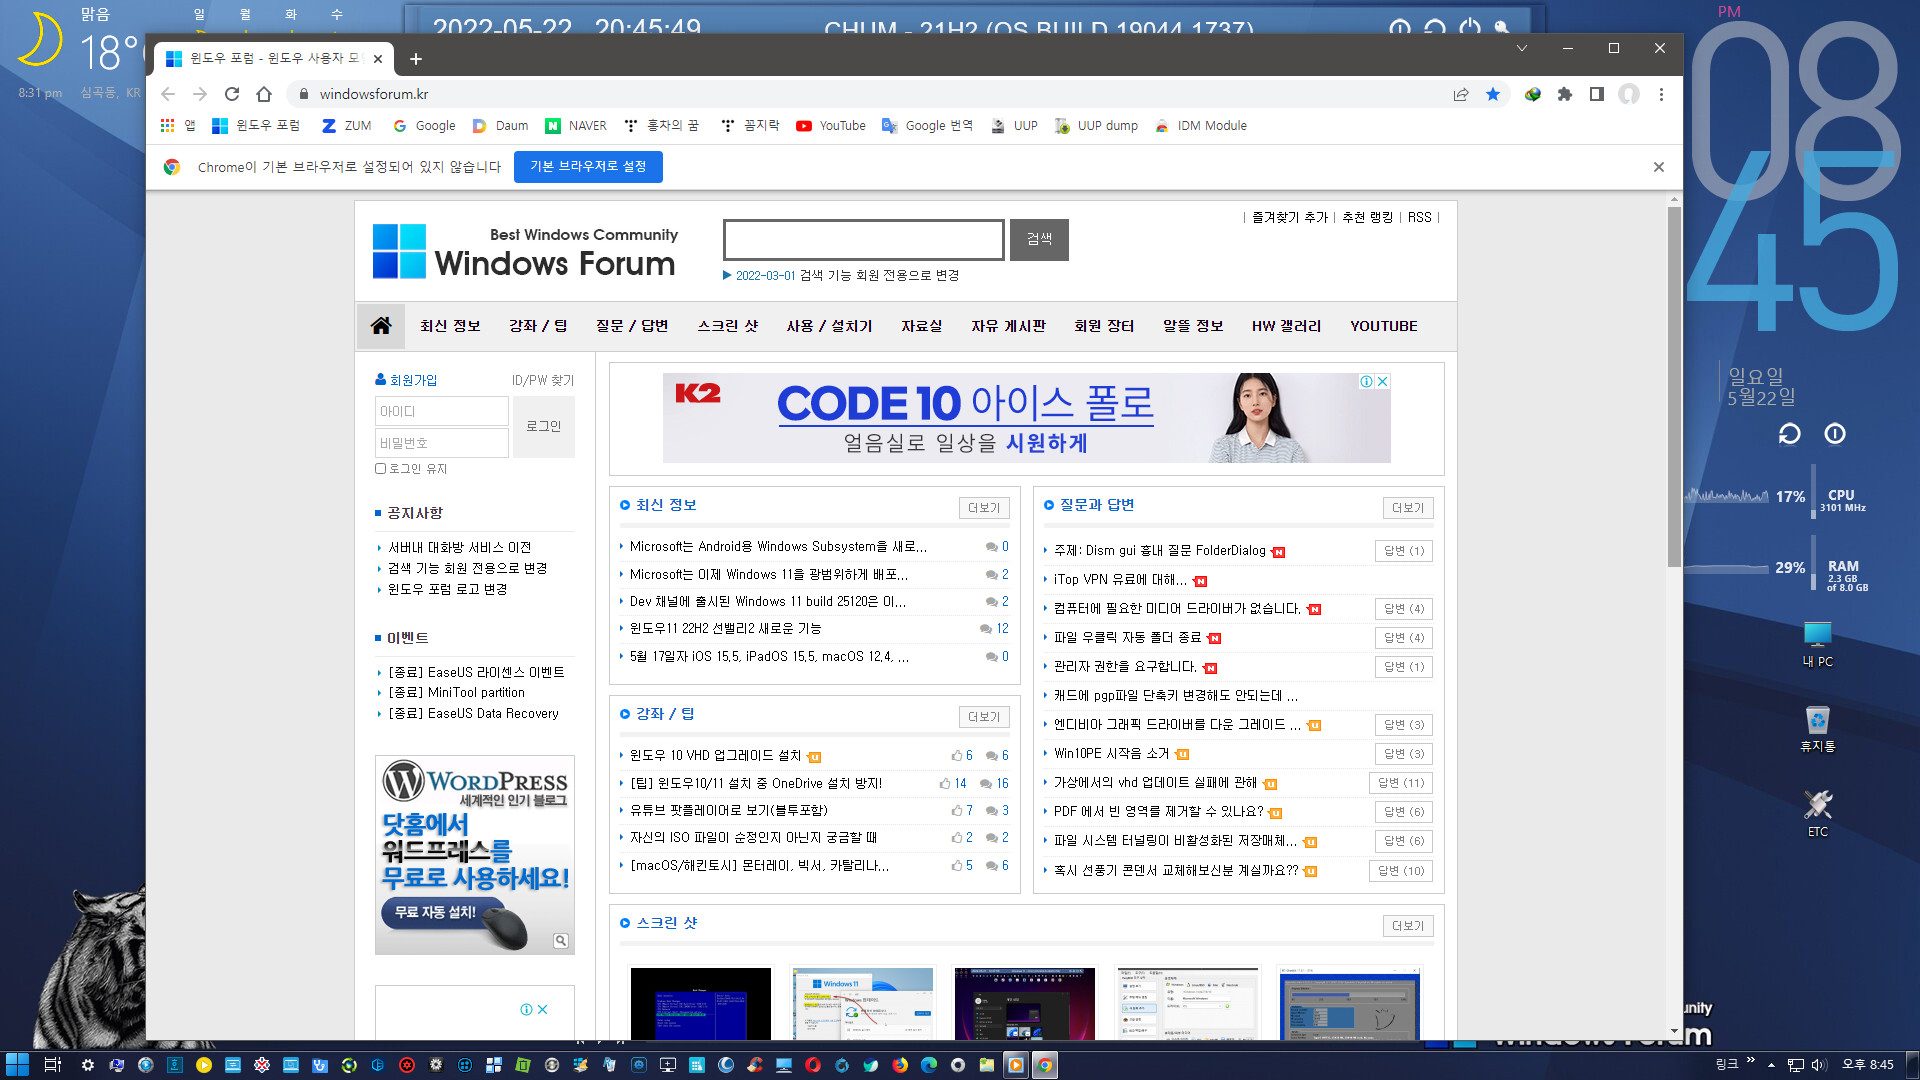Screen dimensions: 1920x1080
Task: Click the page vertical scrollbar thumb
Action: pos(1674,386)
